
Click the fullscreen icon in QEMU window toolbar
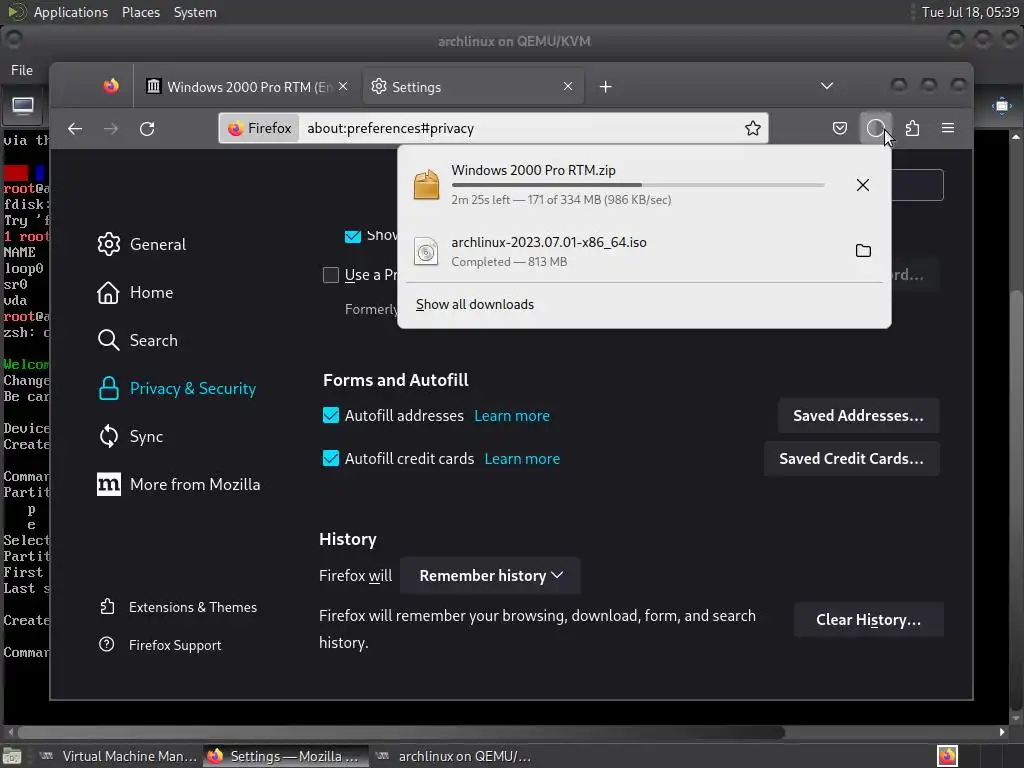(x=1002, y=106)
